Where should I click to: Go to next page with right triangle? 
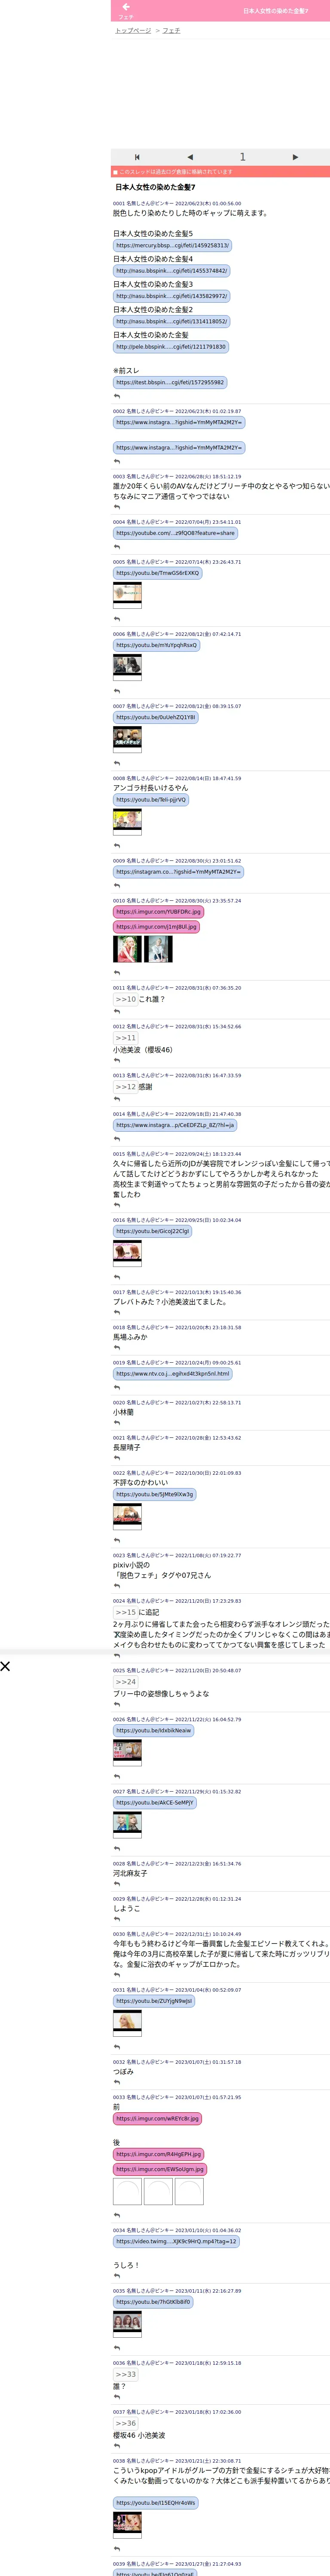(x=295, y=157)
